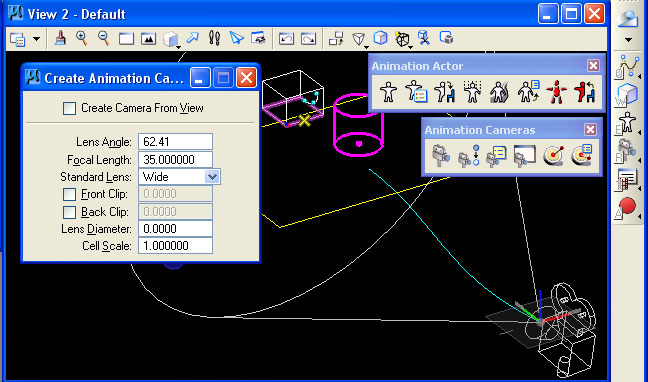Click the red record circle in right sidebar

pyautogui.click(x=627, y=205)
